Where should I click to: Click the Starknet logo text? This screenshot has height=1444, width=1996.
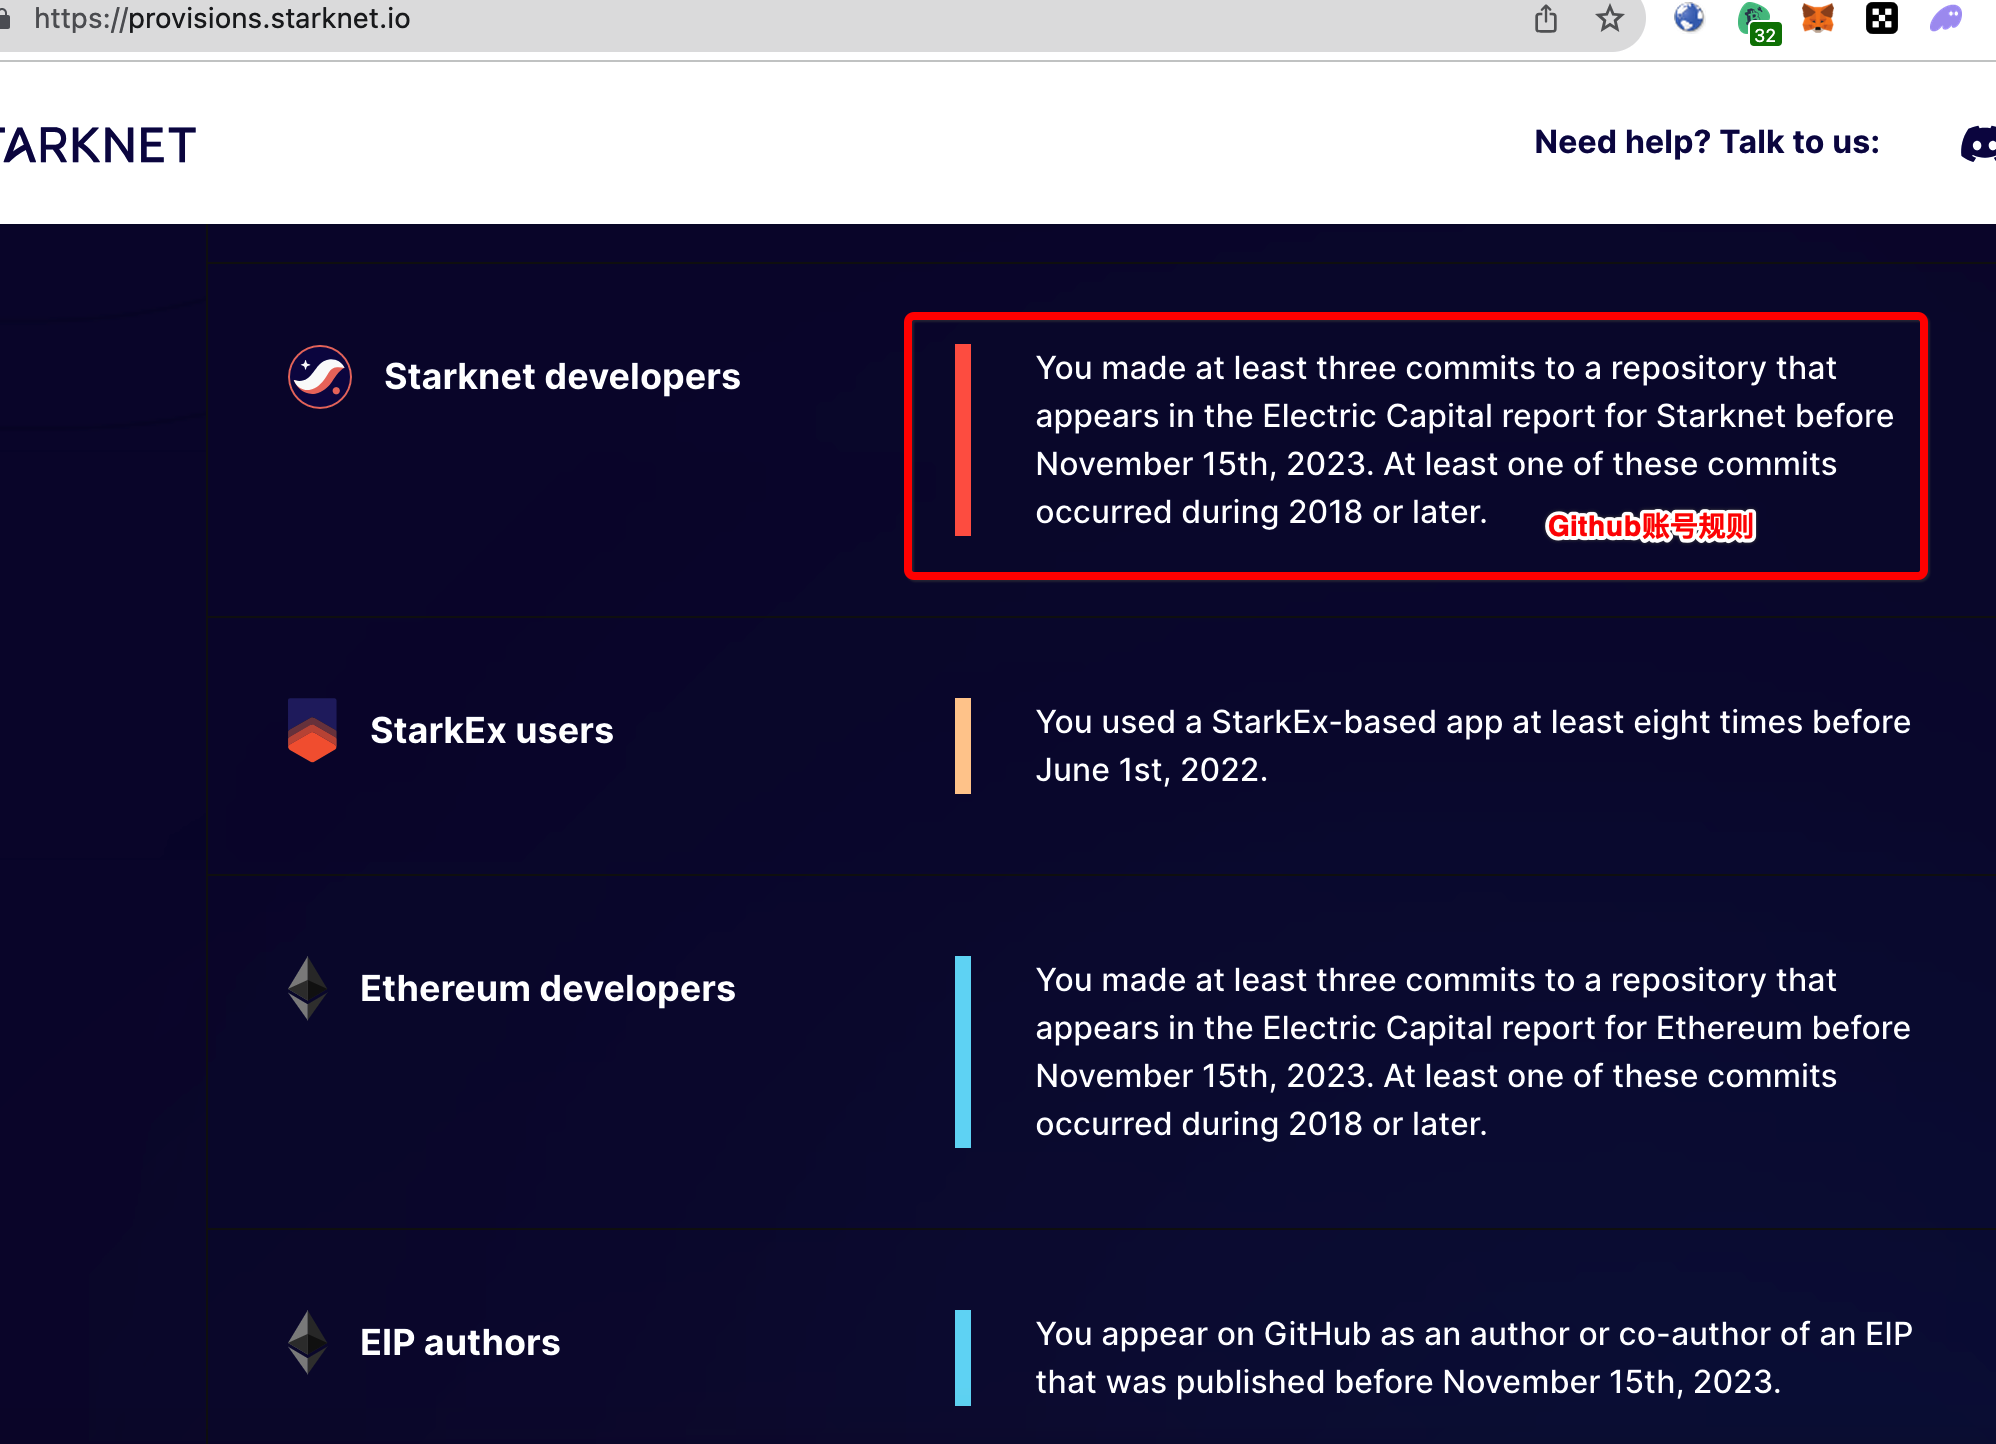98,146
